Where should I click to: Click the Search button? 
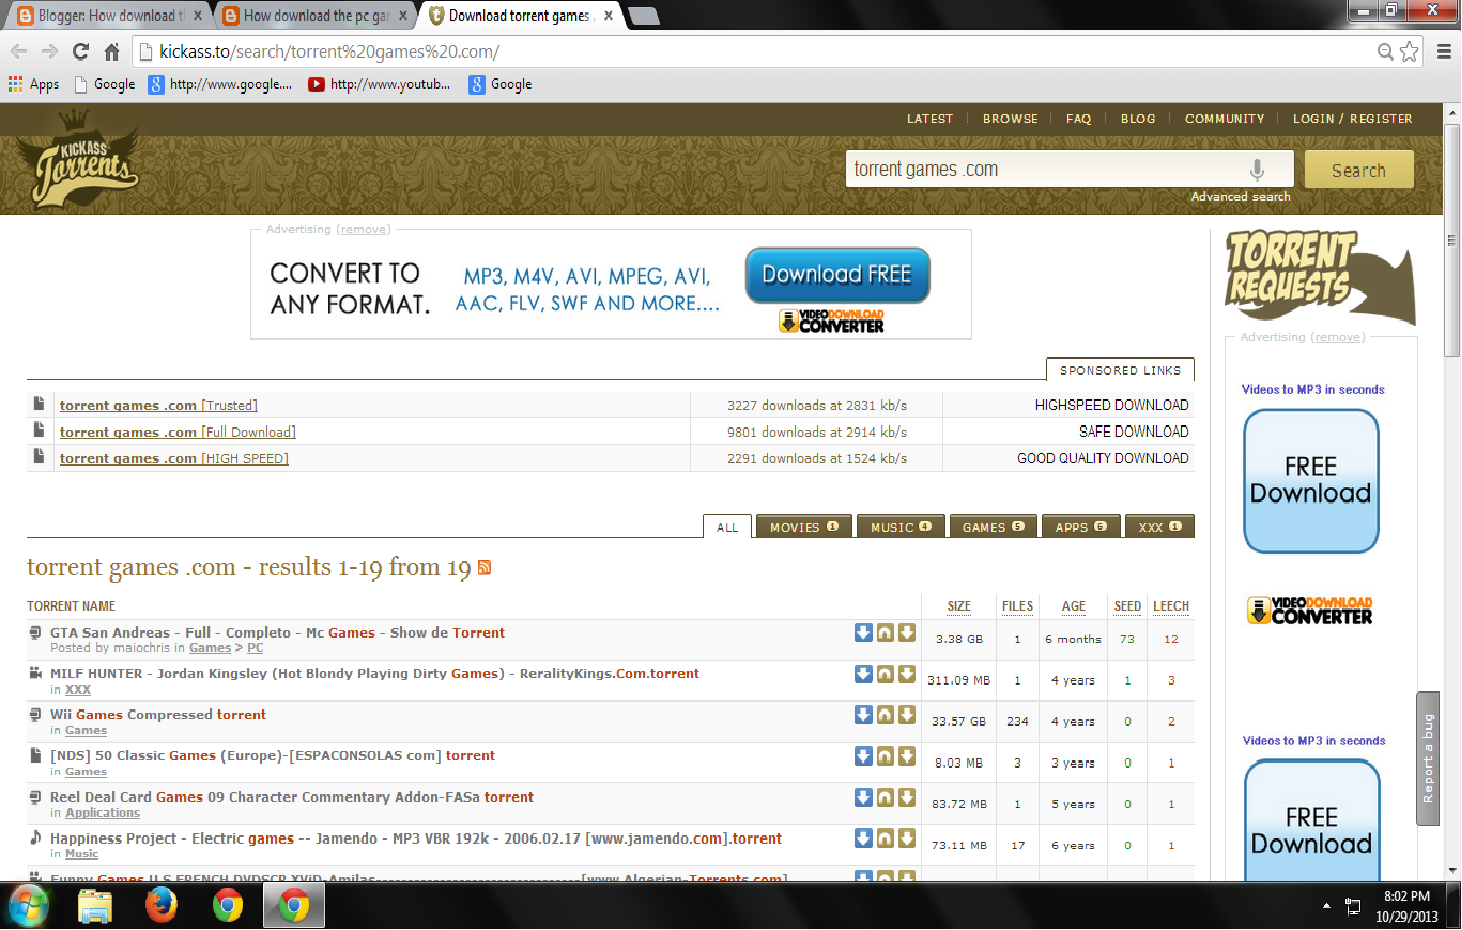[x=1359, y=170]
